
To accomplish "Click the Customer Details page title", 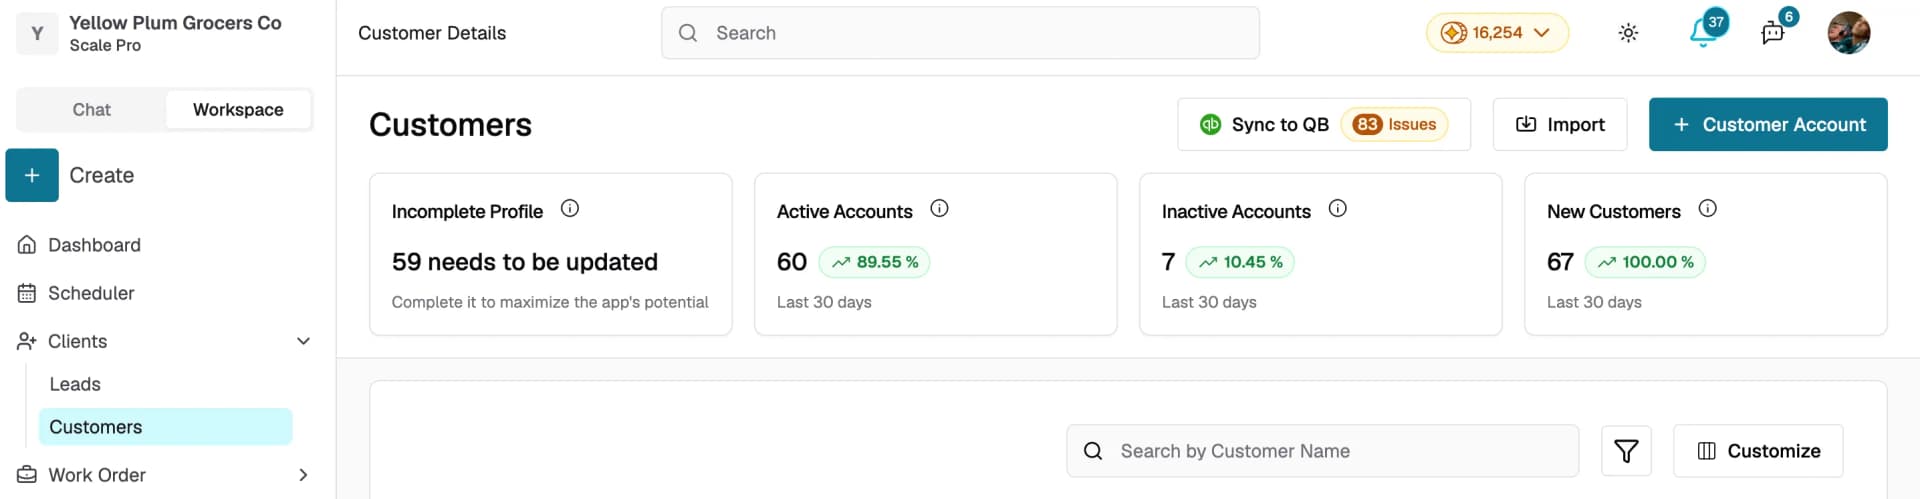I will 432,33.
